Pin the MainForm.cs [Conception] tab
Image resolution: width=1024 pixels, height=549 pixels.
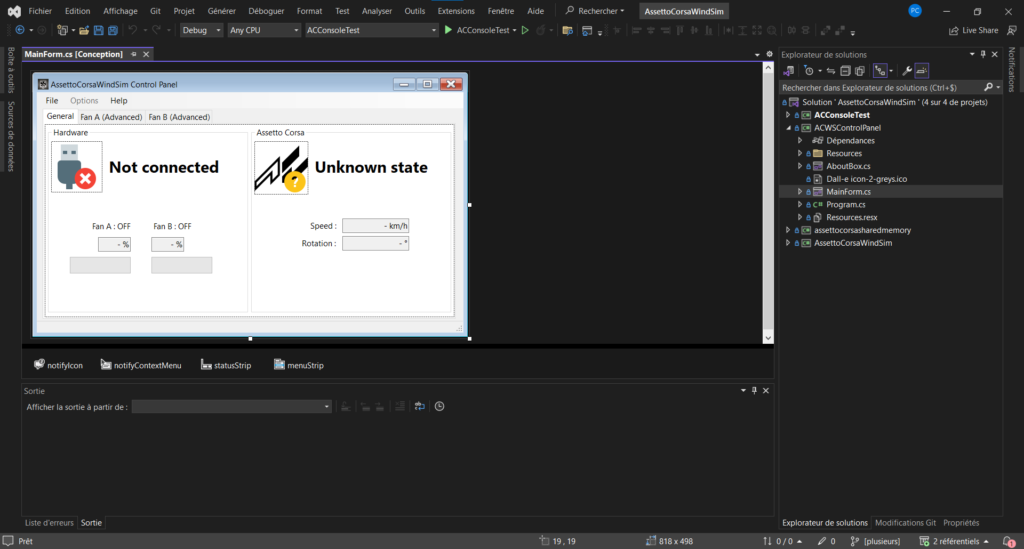pos(134,54)
